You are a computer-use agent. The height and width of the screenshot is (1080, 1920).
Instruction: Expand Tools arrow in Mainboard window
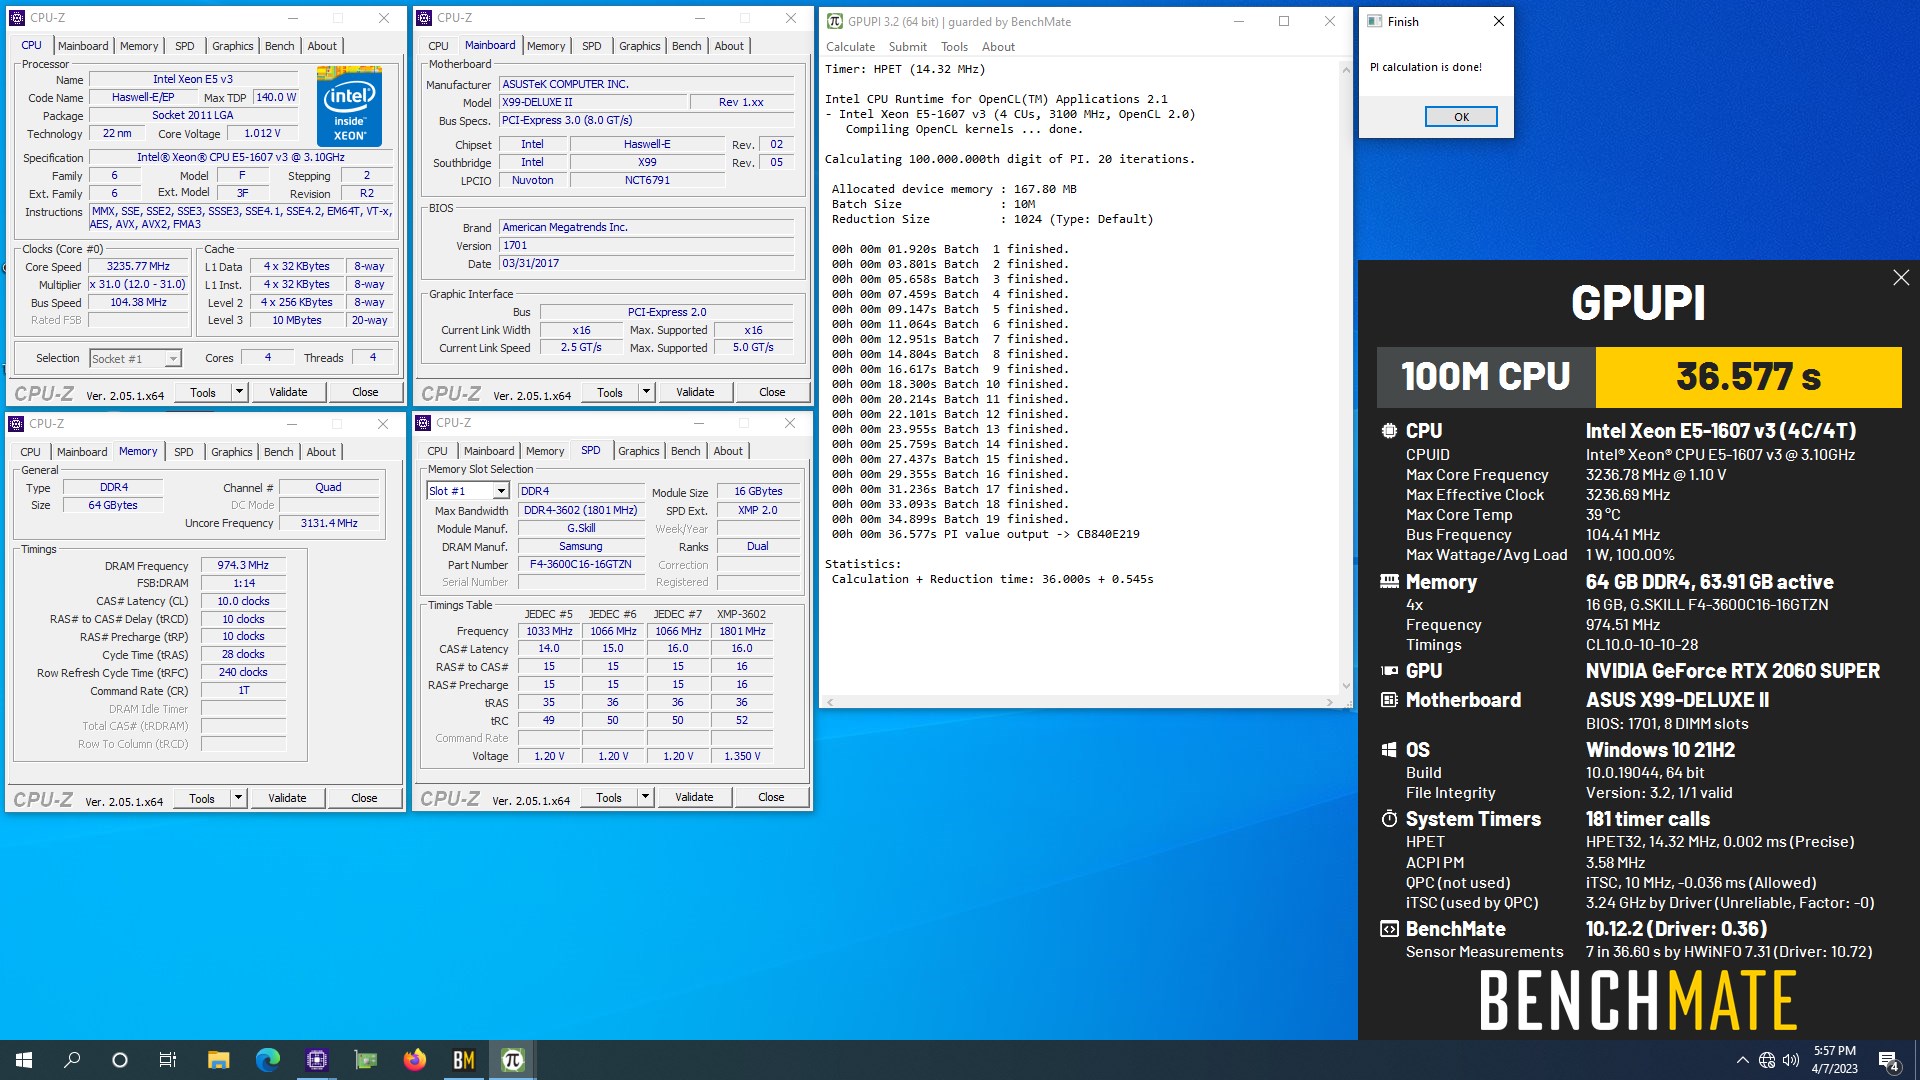(x=646, y=392)
